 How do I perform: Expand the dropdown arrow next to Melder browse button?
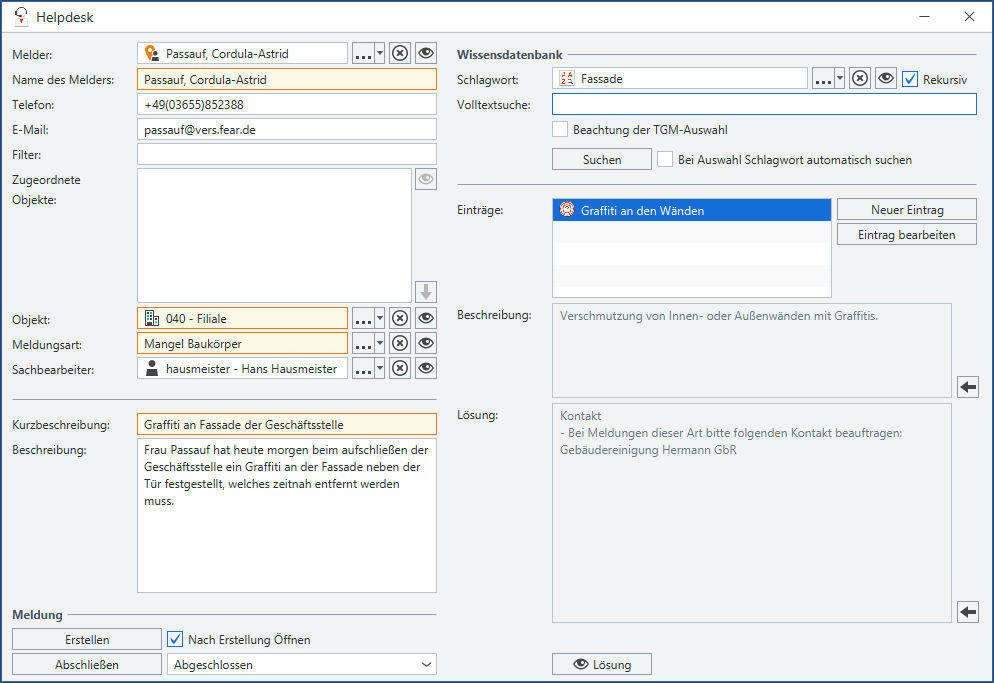pyautogui.click(x=378, y=52)
